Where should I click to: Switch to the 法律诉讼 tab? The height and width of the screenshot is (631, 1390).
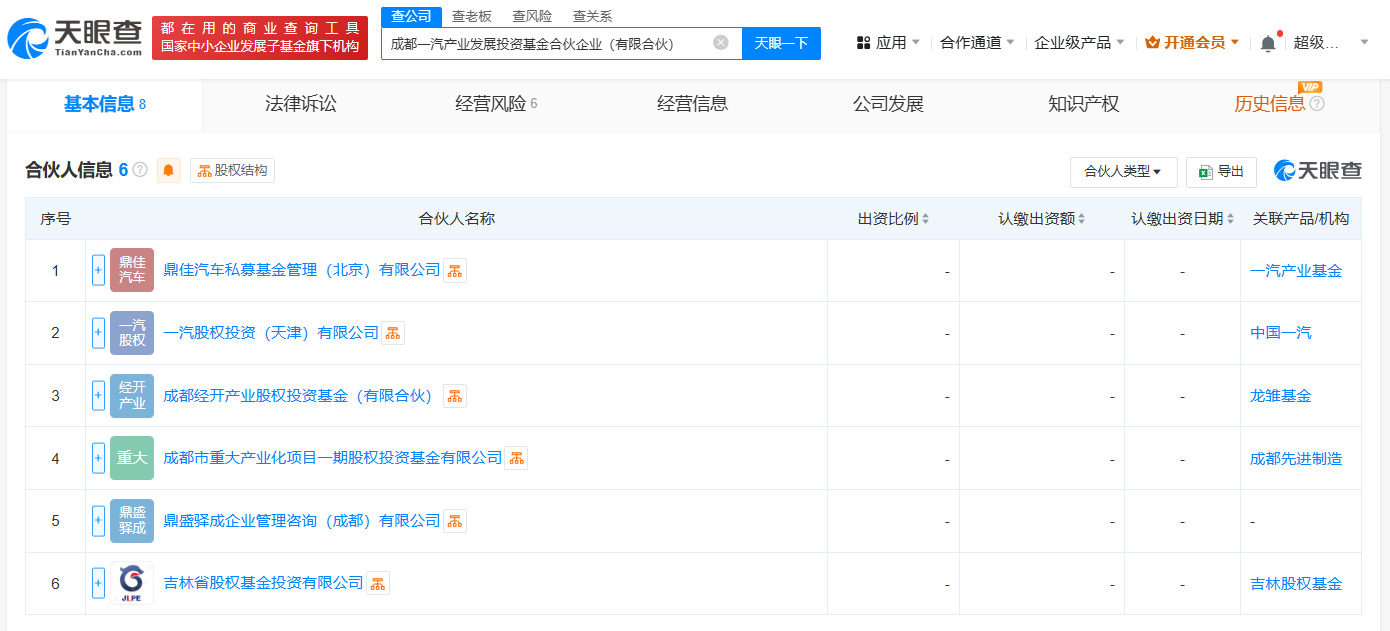click(x=301, y=104)
